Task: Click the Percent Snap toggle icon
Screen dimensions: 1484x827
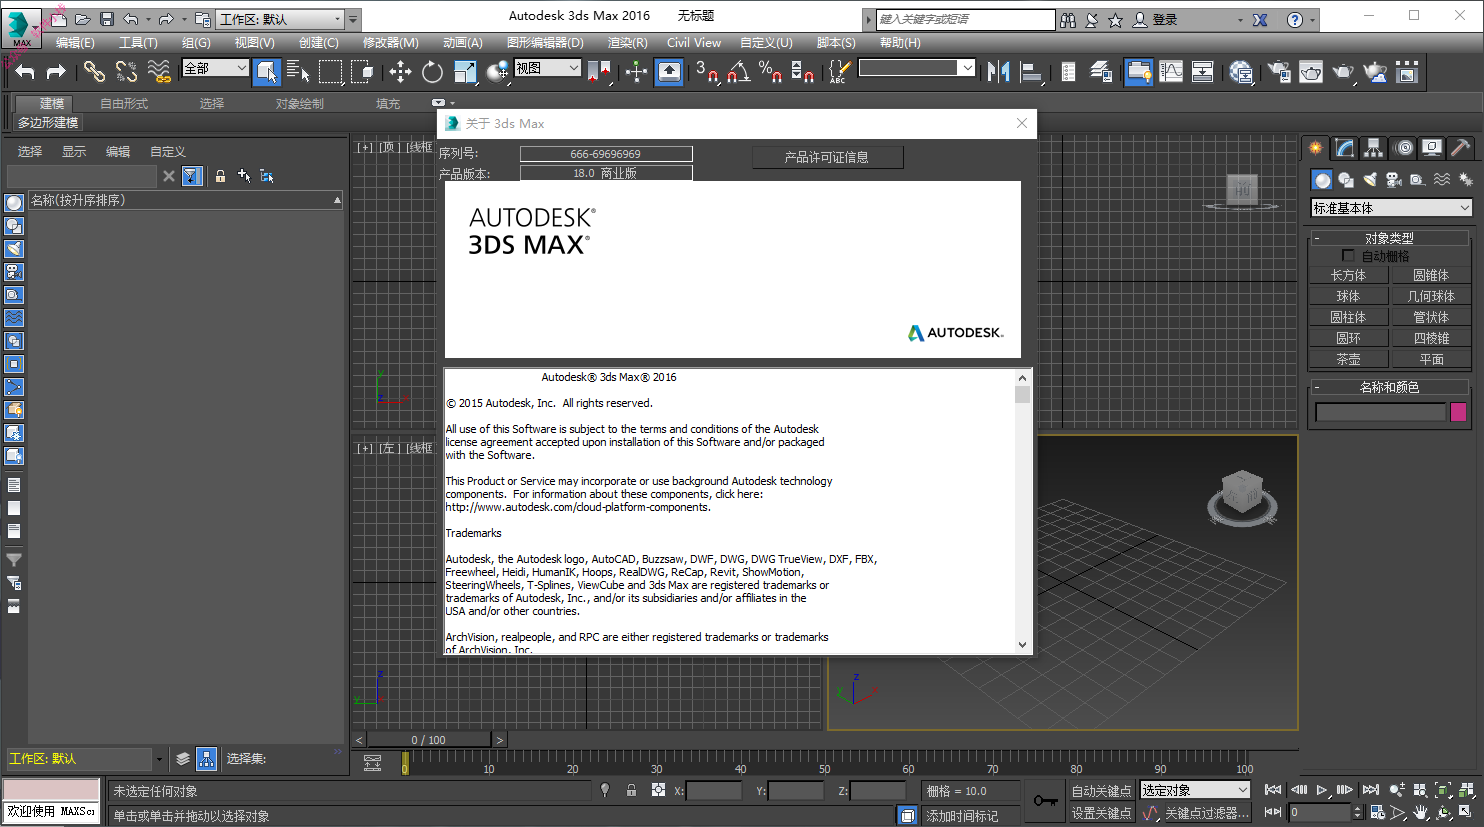Action: 770,71
